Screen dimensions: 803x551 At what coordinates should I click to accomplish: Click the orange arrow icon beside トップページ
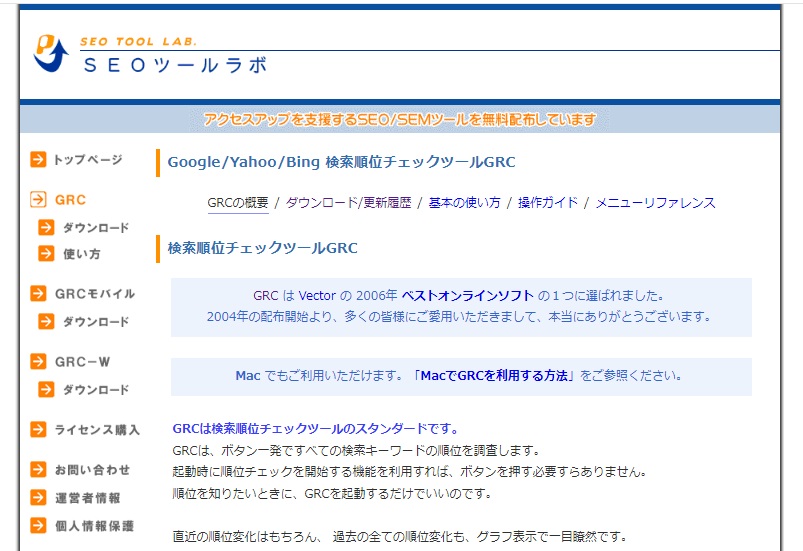38,160
